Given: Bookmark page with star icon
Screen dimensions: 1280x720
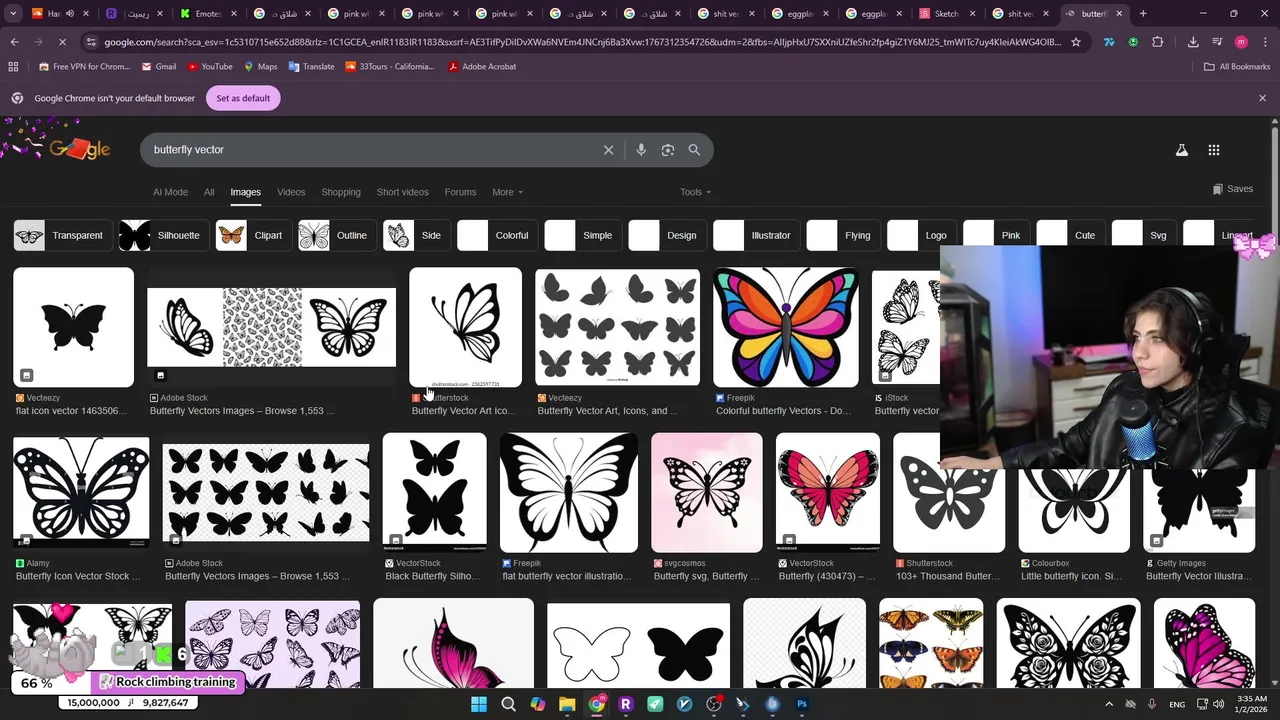Looking at the screenshot, I should (1076, 42).
